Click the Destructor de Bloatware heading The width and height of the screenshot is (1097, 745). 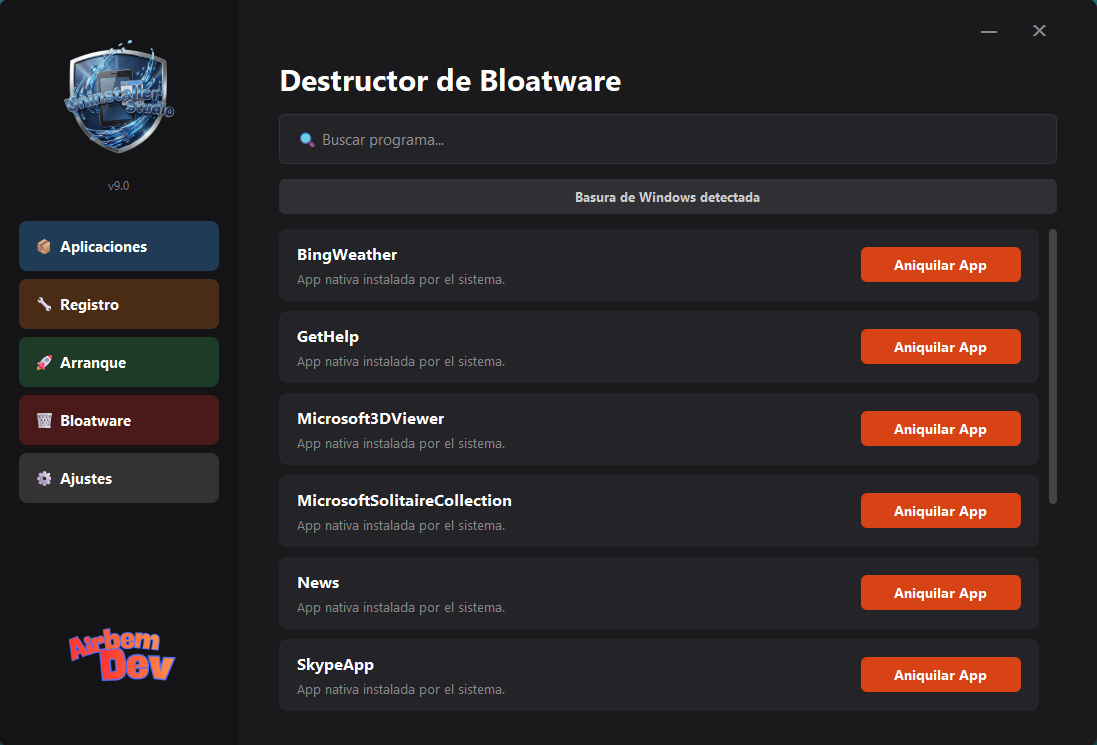[451, 80]
